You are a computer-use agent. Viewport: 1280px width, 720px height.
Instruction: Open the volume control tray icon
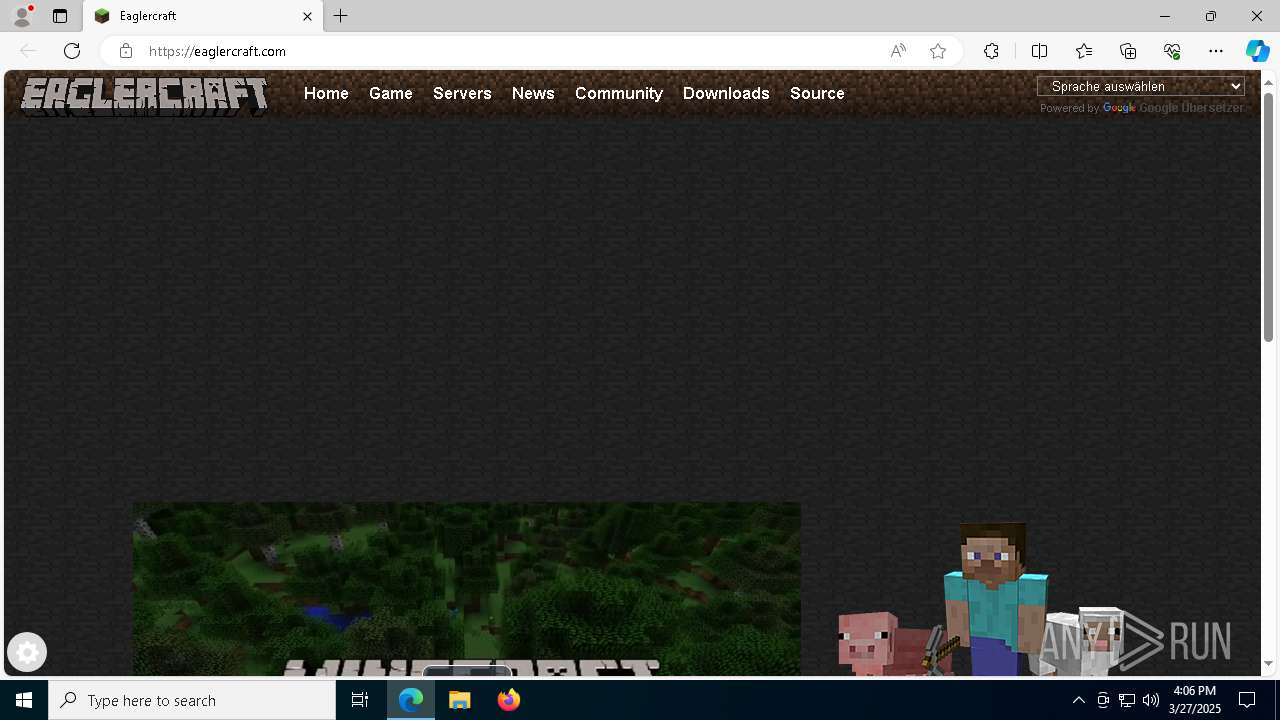[x=1151, y=700]
